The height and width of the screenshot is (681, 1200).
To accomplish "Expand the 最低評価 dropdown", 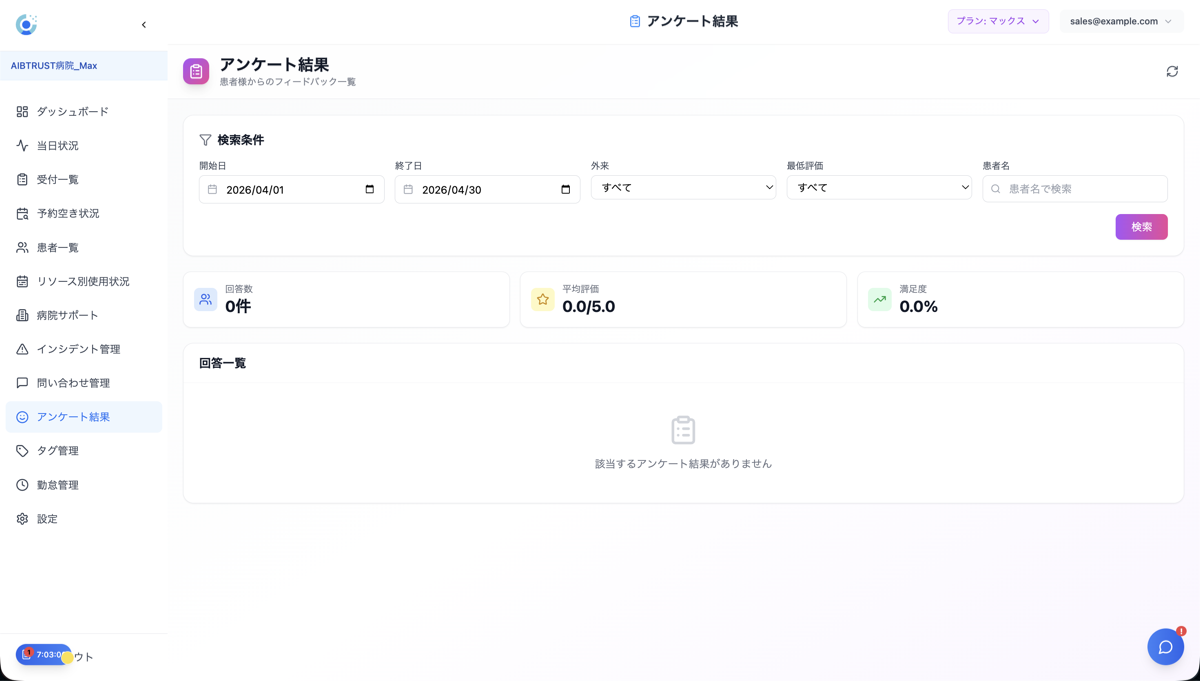I will point(879,186).
